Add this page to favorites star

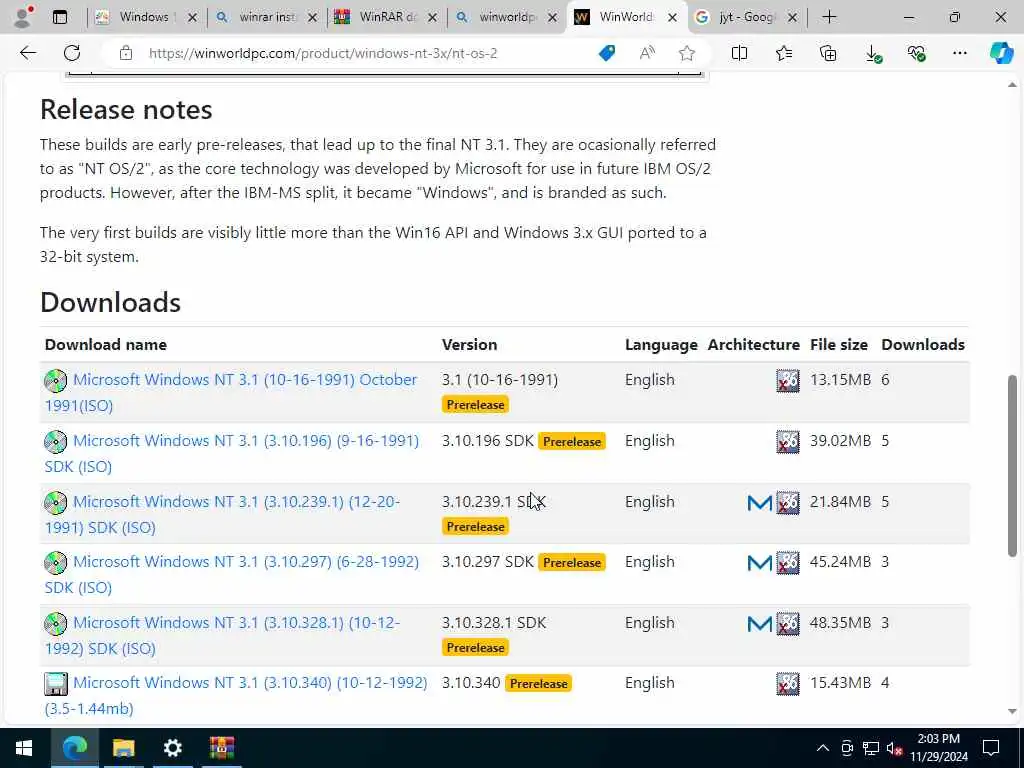click(686, 53)
